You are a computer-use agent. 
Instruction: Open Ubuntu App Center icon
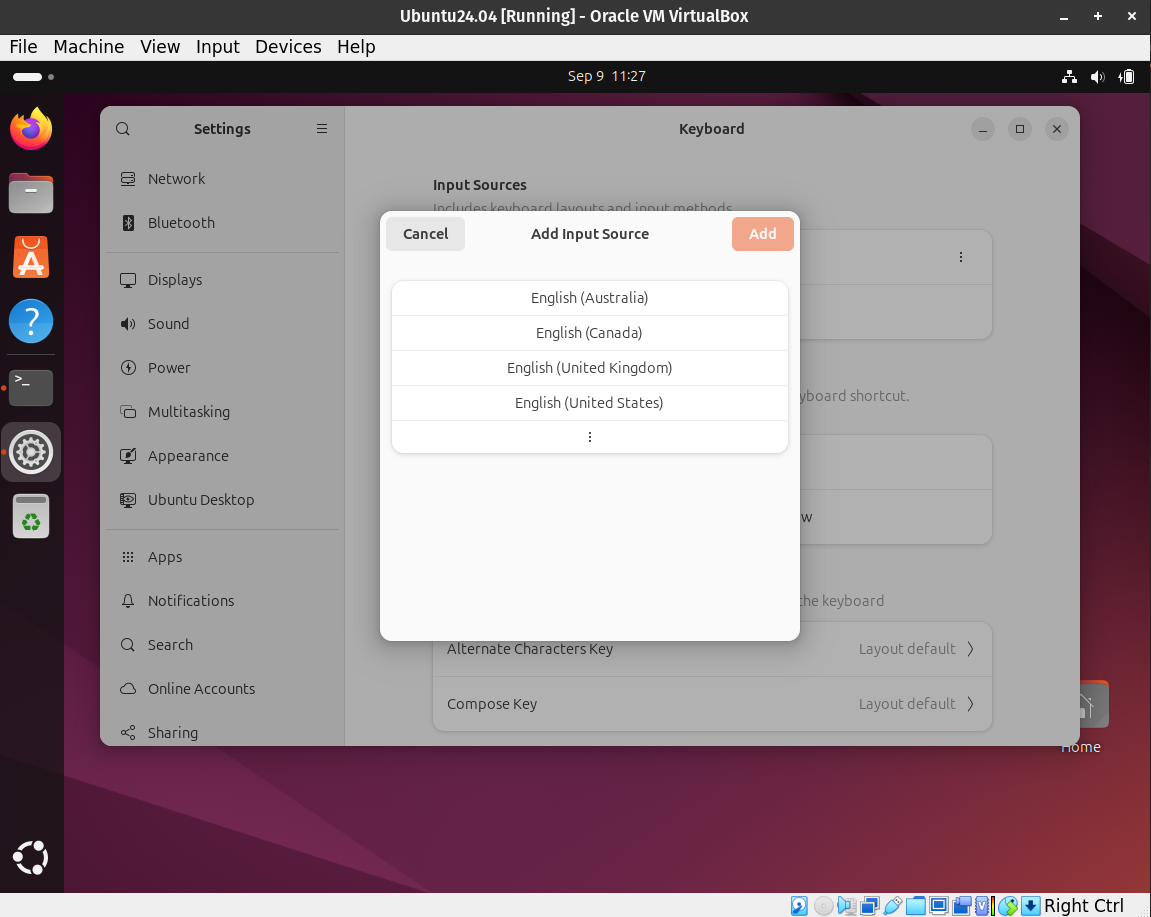(x=31, y=258)
